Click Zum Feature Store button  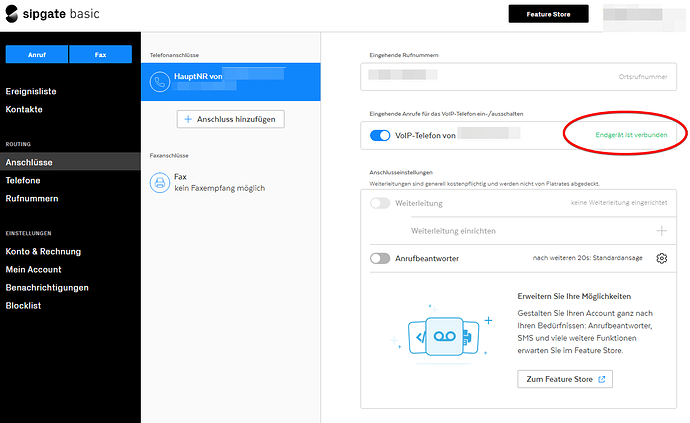[x=565, y=379]
